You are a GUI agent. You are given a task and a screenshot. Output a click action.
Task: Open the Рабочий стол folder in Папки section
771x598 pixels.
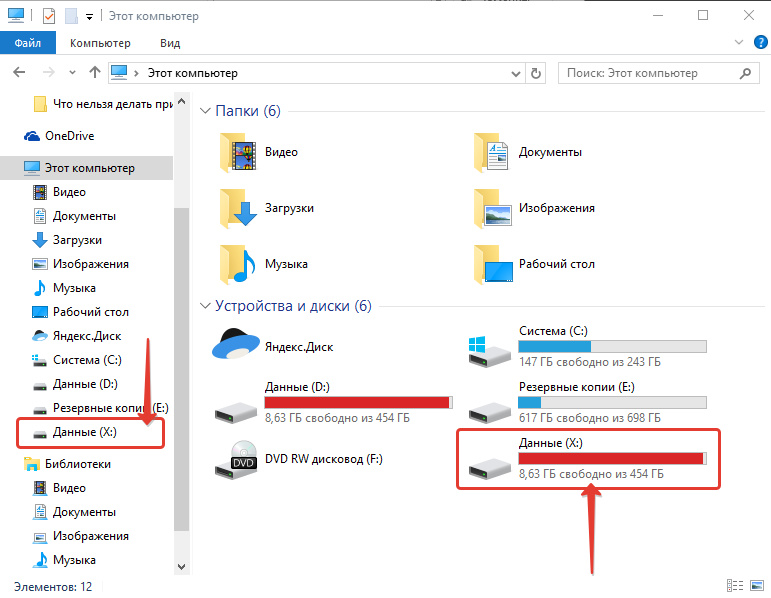coord(534,264)
